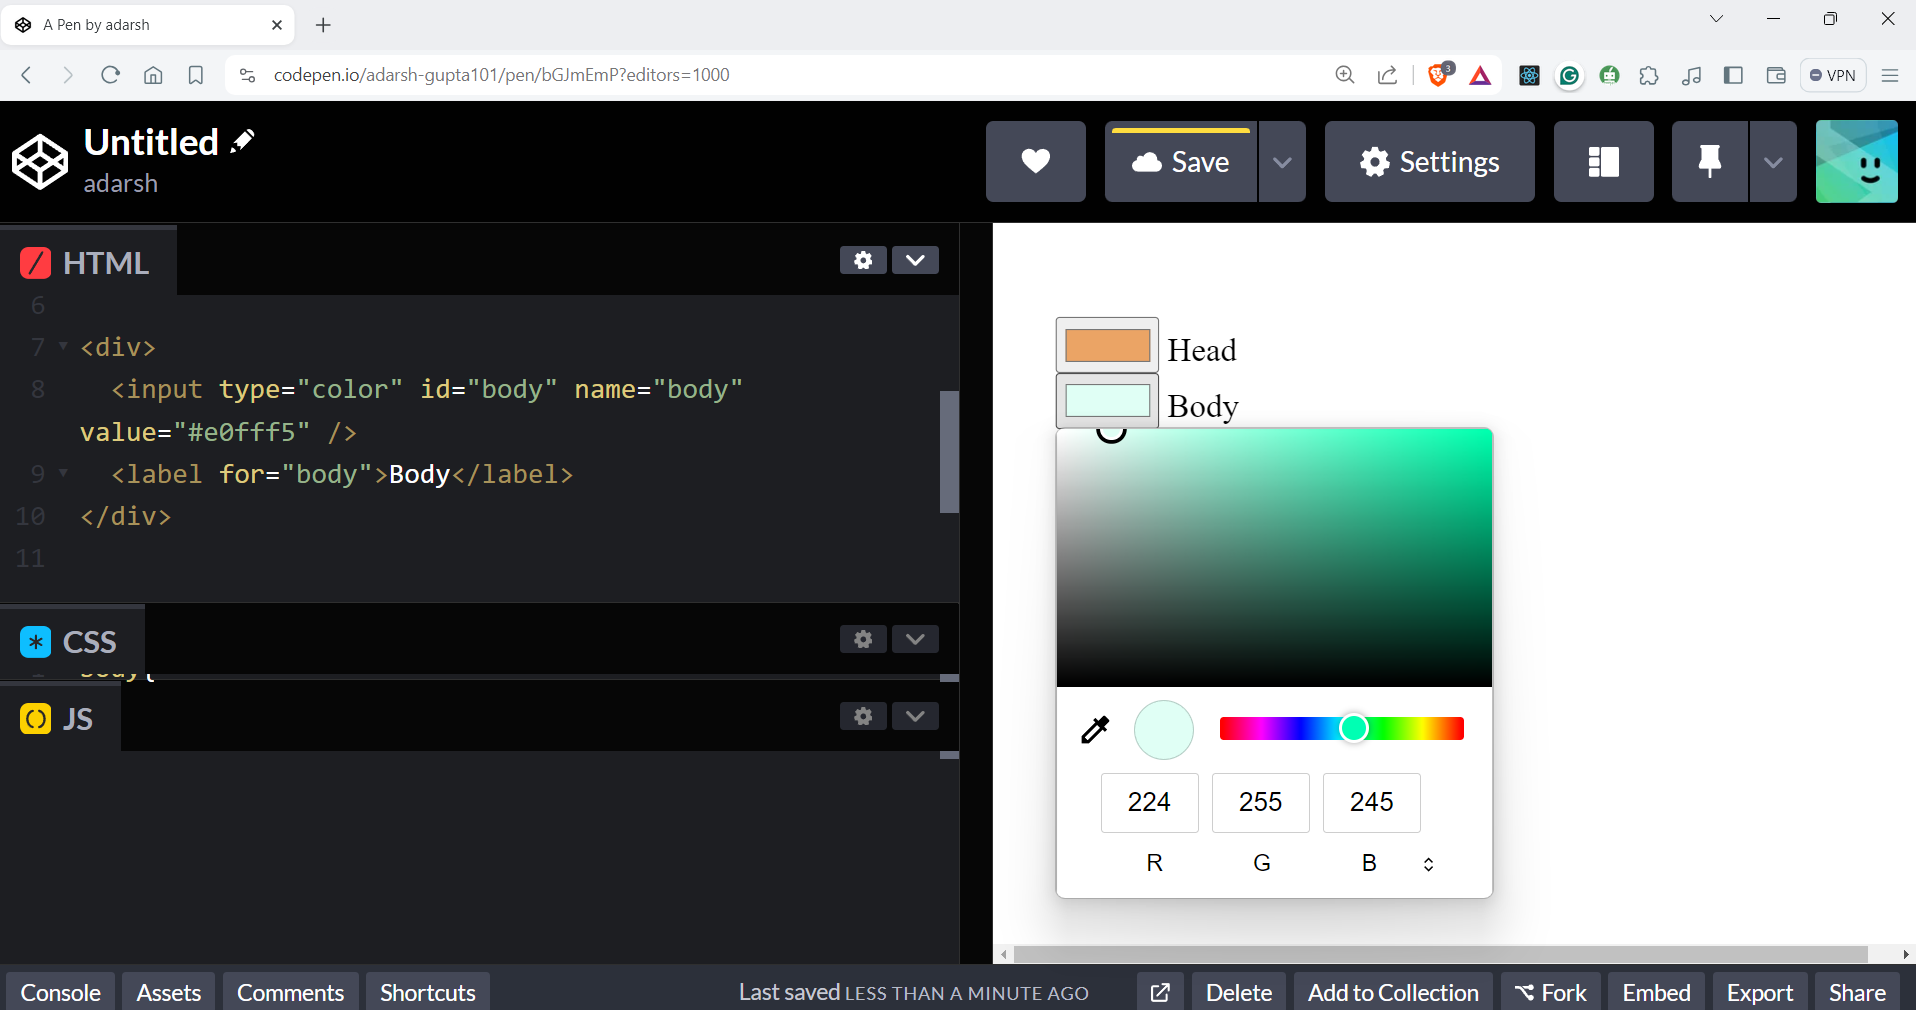Toggle the Brave VPN button
The width and height of the screenshot is (1916, 1010).
click(x=1833, y=75)
